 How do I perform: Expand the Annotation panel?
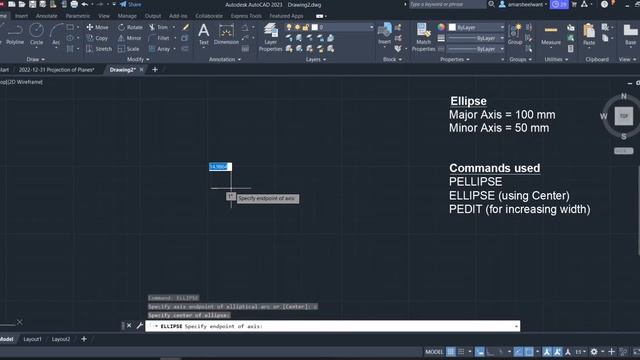click(225, 60)
